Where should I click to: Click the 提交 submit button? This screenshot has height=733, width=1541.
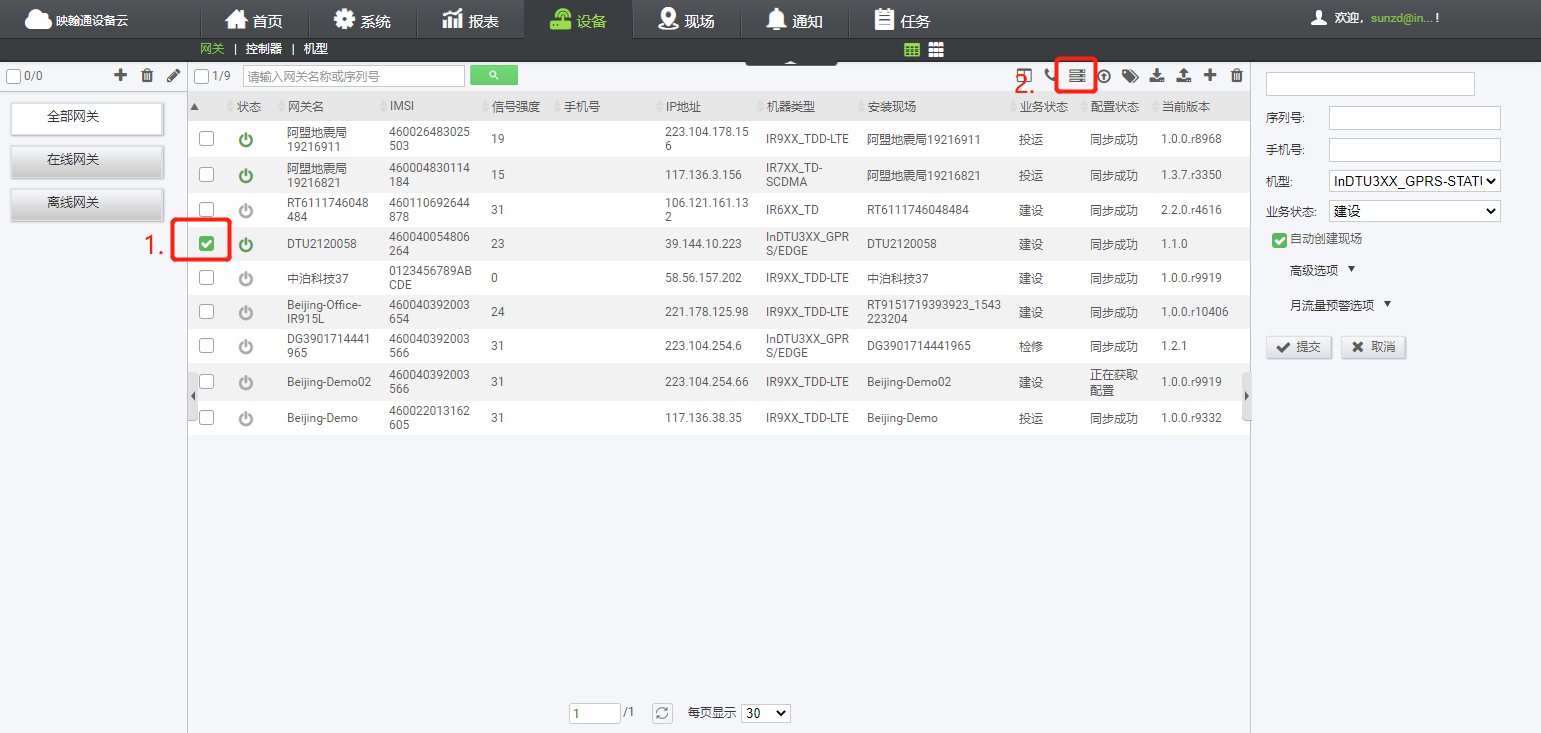(1298, 347)
